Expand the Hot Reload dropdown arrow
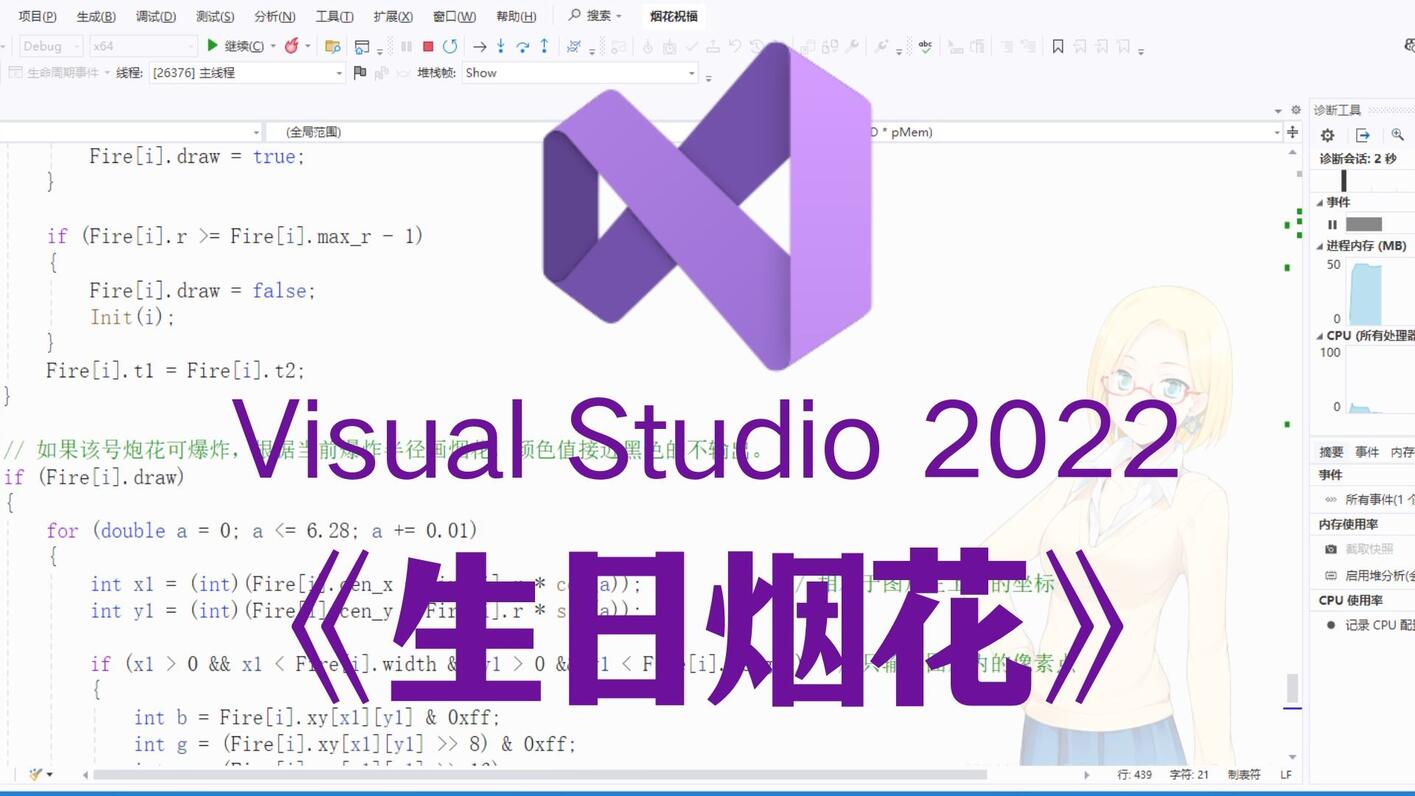The height and width of the screenshot is (796, 1415). (x=308, y=46)
